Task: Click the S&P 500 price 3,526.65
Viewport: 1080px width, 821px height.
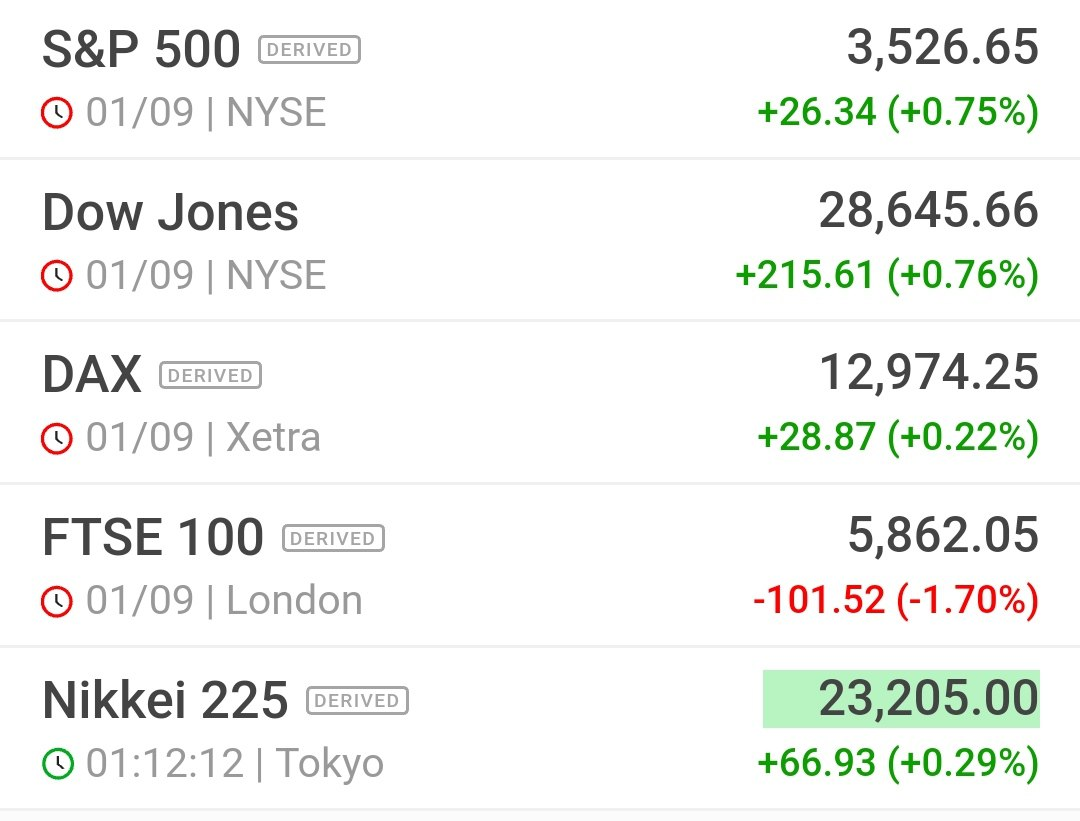Action: point(942,48)
